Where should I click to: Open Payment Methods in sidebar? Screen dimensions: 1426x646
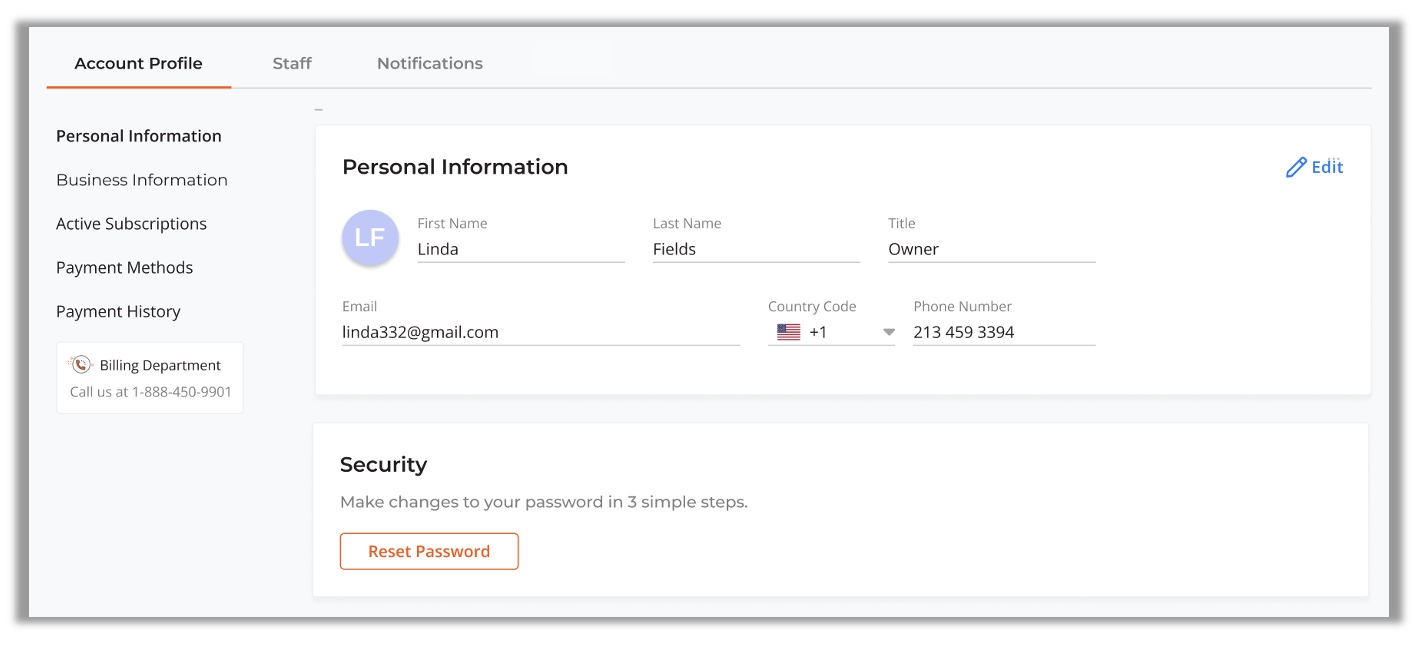124,268
